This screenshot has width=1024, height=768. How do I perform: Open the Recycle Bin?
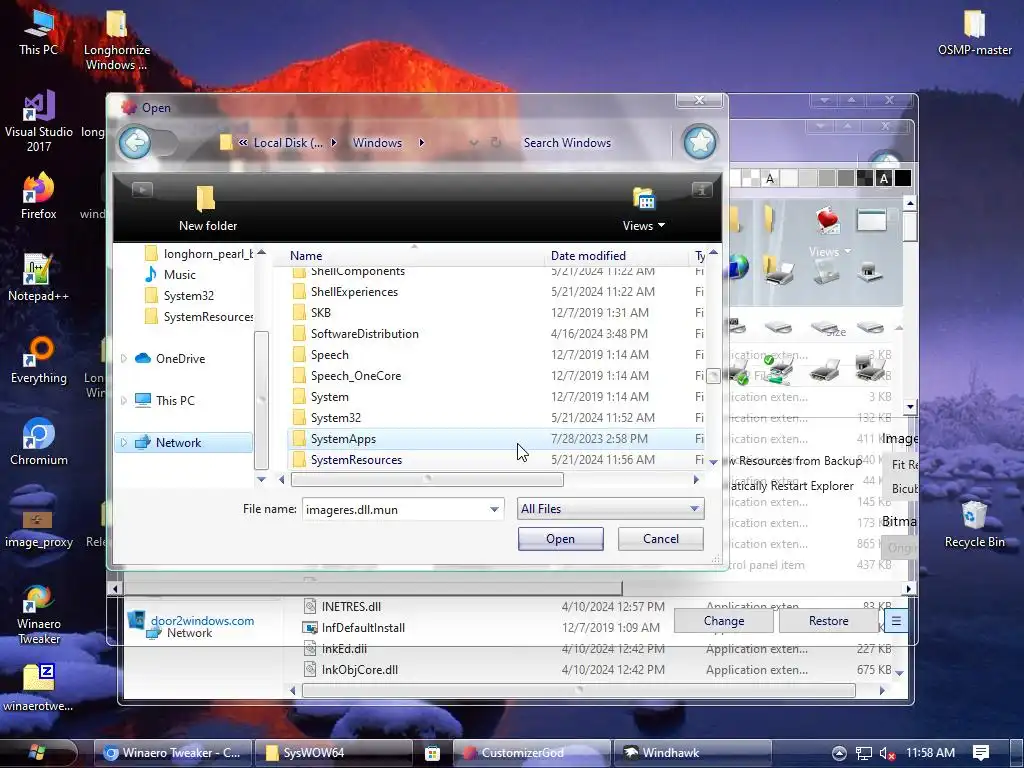coord(974,524)
